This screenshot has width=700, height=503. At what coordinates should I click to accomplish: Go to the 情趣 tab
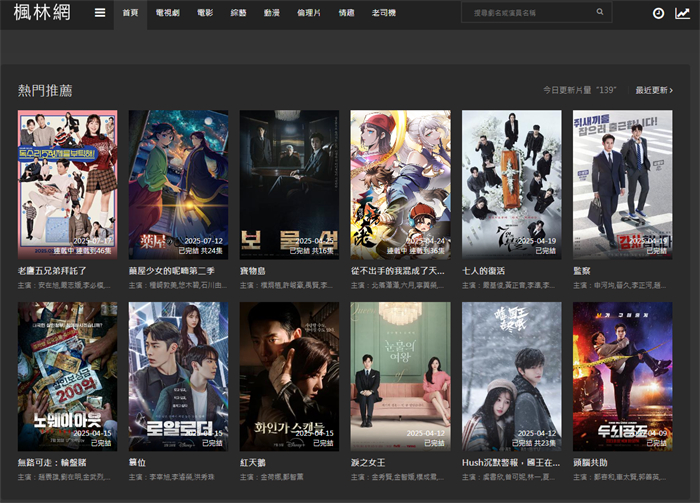(346, 13)
